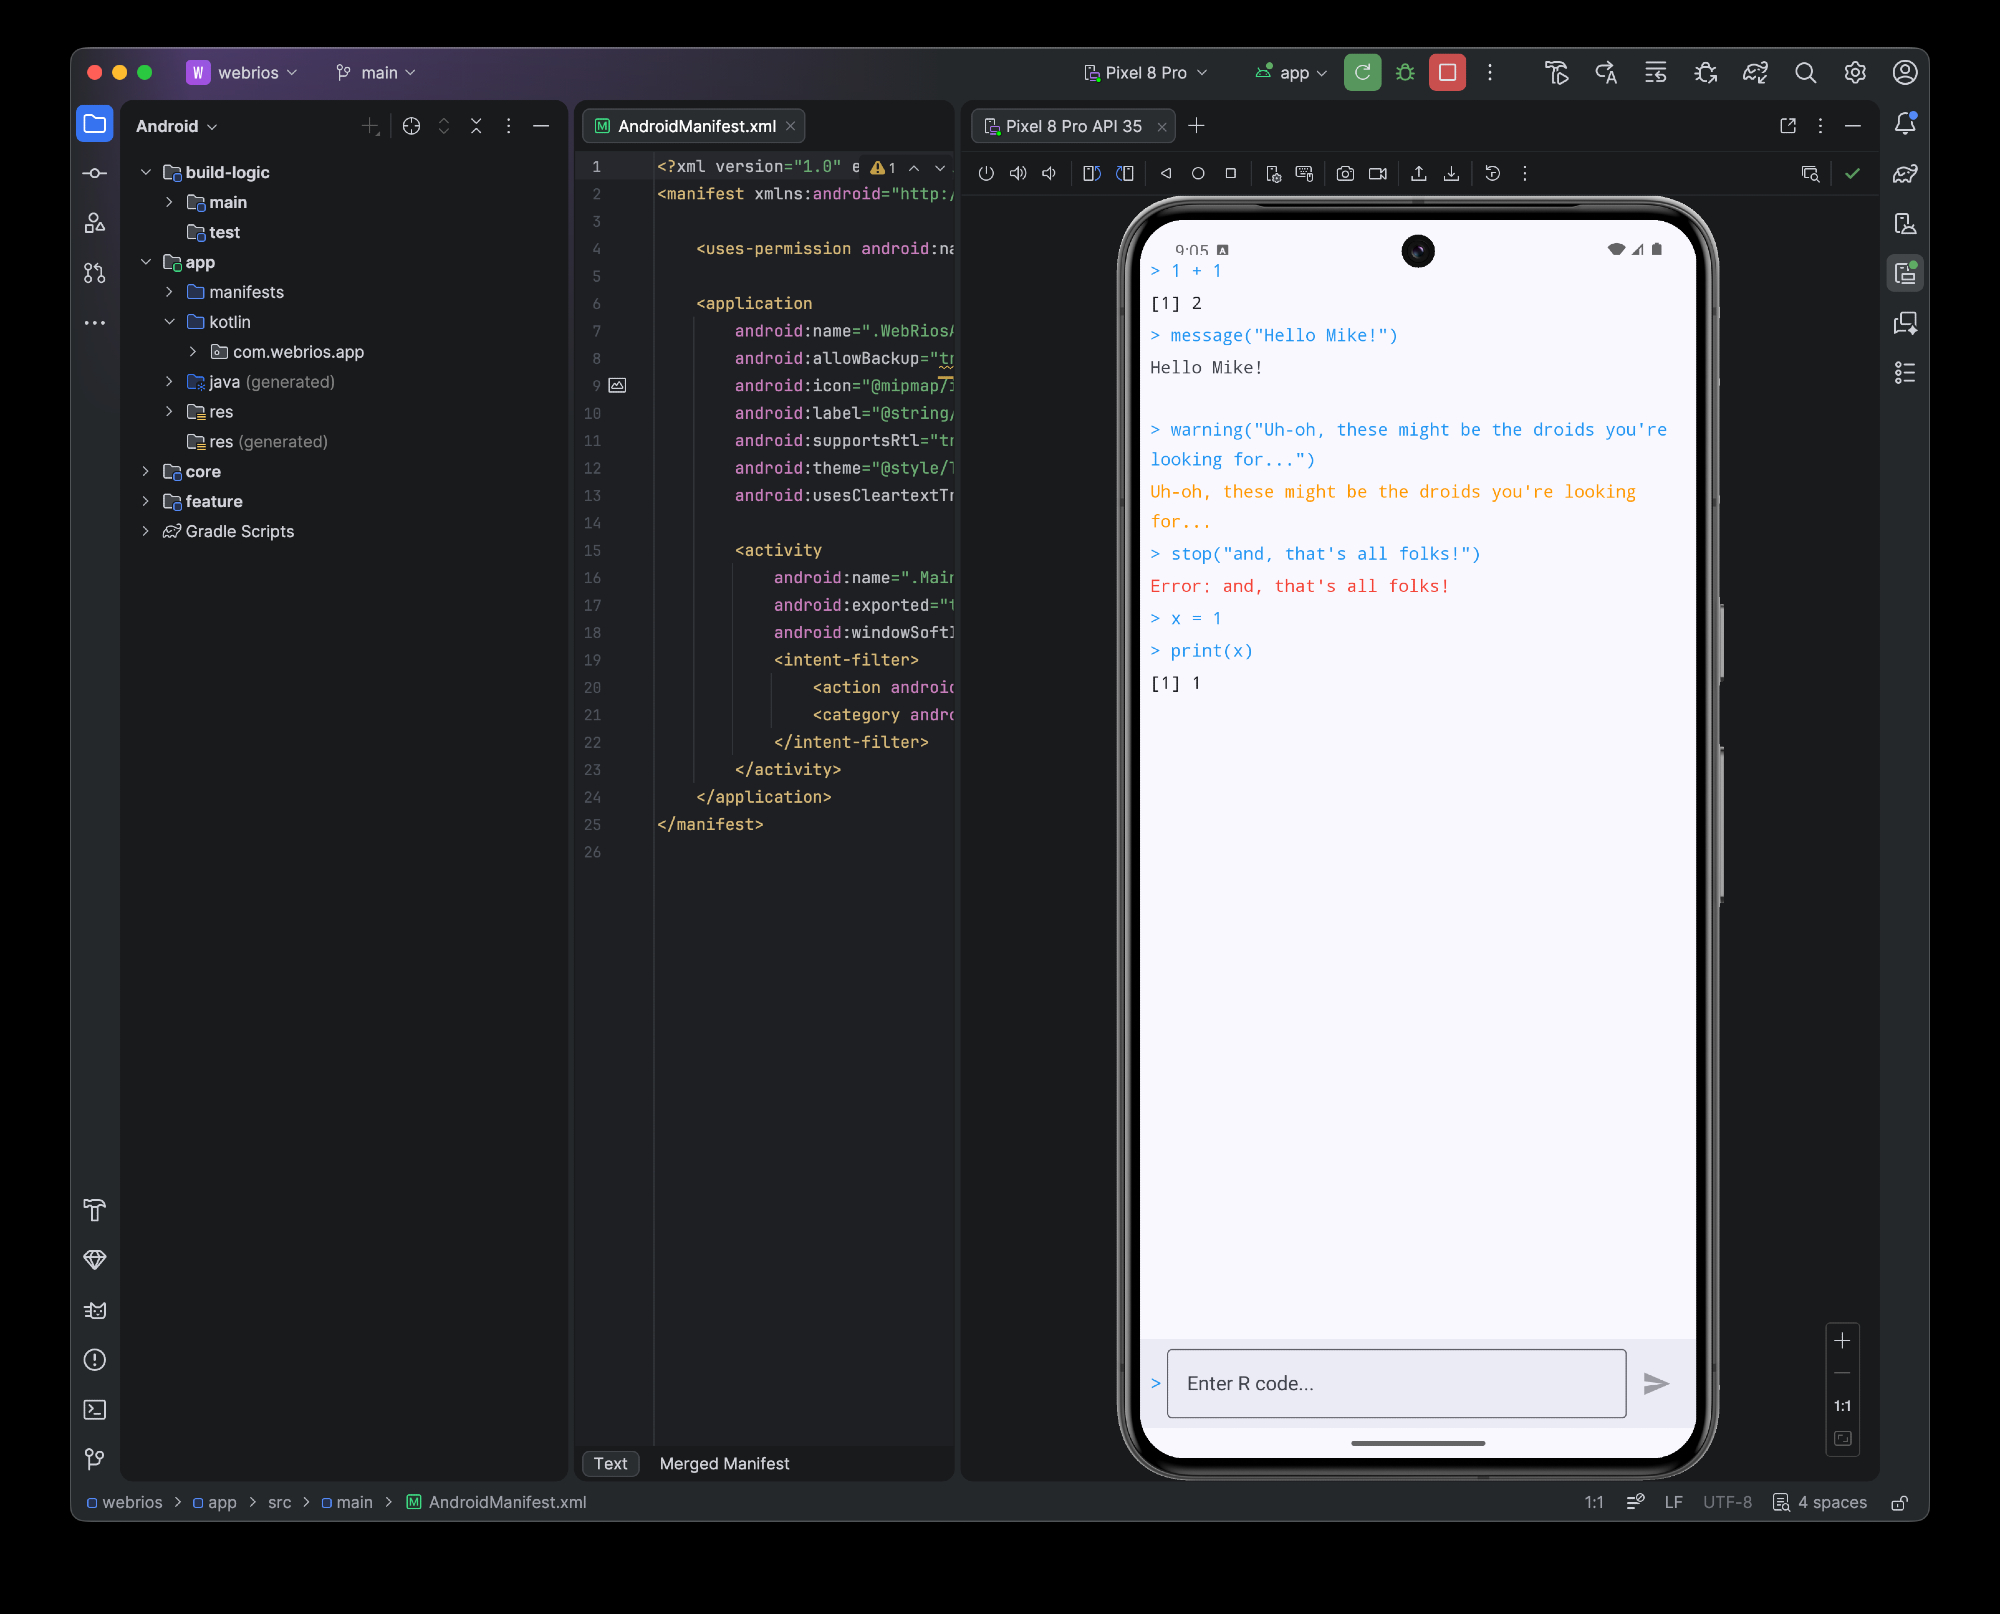
Task: Expand the core module folder
Action: pyautogui.click(x=146, y=472)
